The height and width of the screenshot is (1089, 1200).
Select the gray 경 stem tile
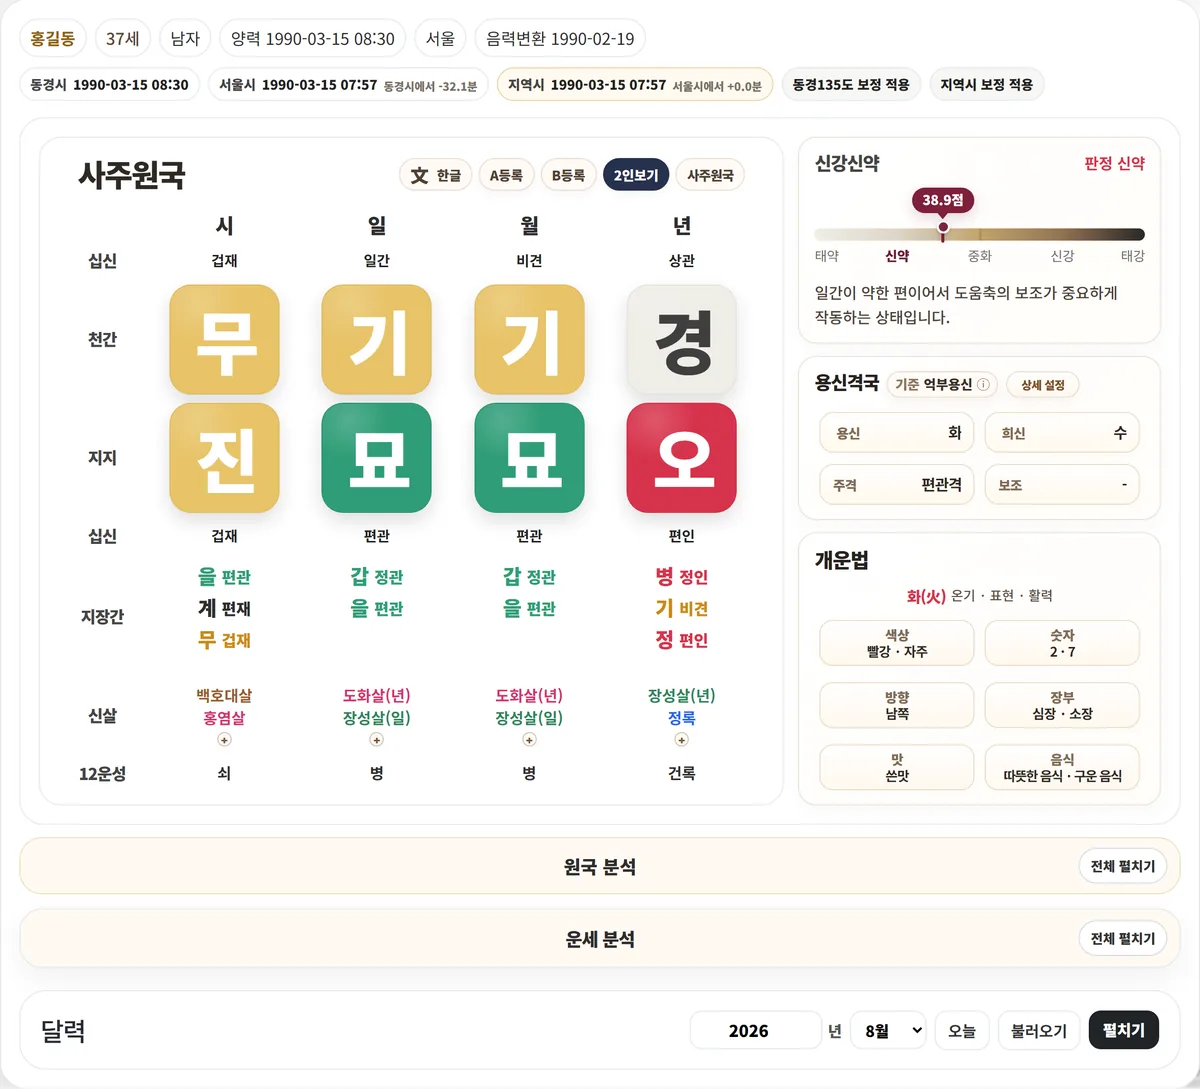tap(681, 339)
